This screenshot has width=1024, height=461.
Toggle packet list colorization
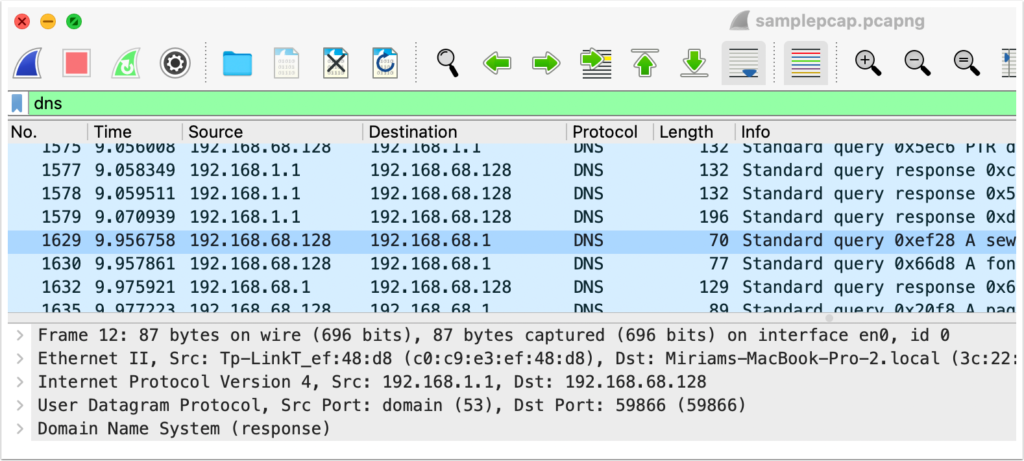(x=805, y=63)
